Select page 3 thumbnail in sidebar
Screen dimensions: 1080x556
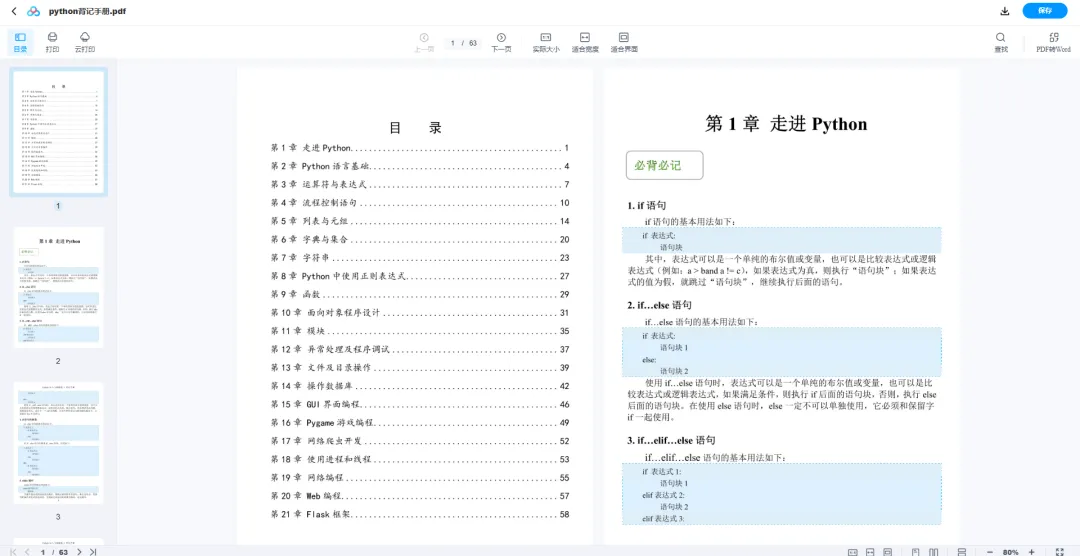pyautogui.click(x=58, y=444)
